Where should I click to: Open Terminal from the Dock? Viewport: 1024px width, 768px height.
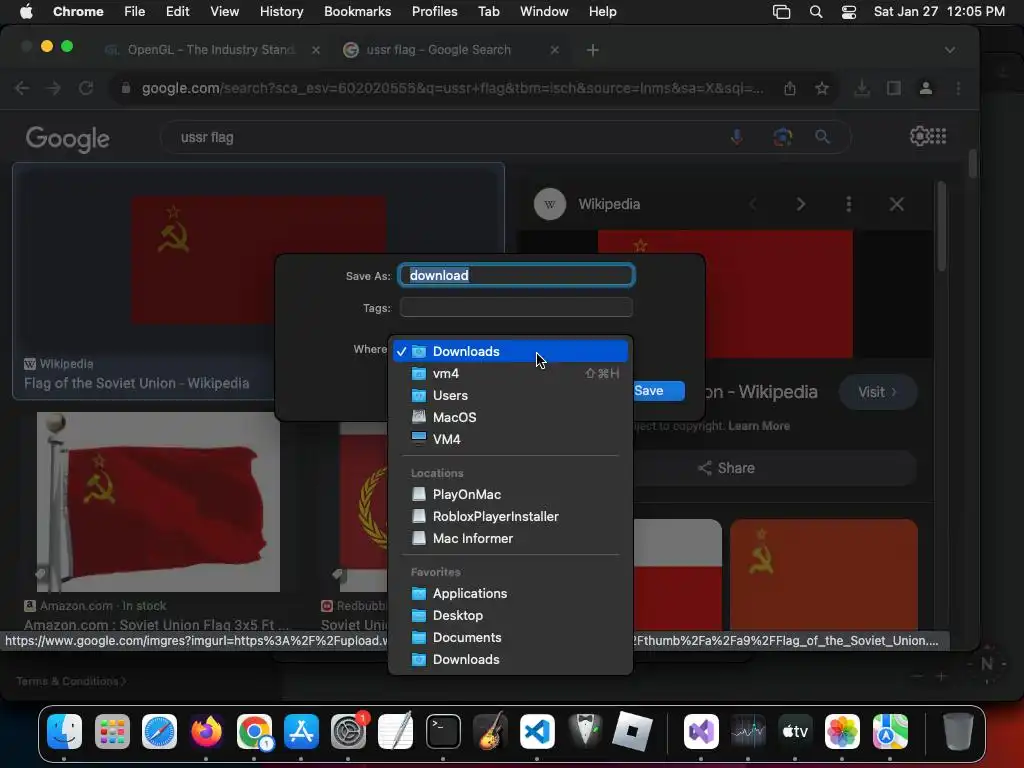coord(443,731)
